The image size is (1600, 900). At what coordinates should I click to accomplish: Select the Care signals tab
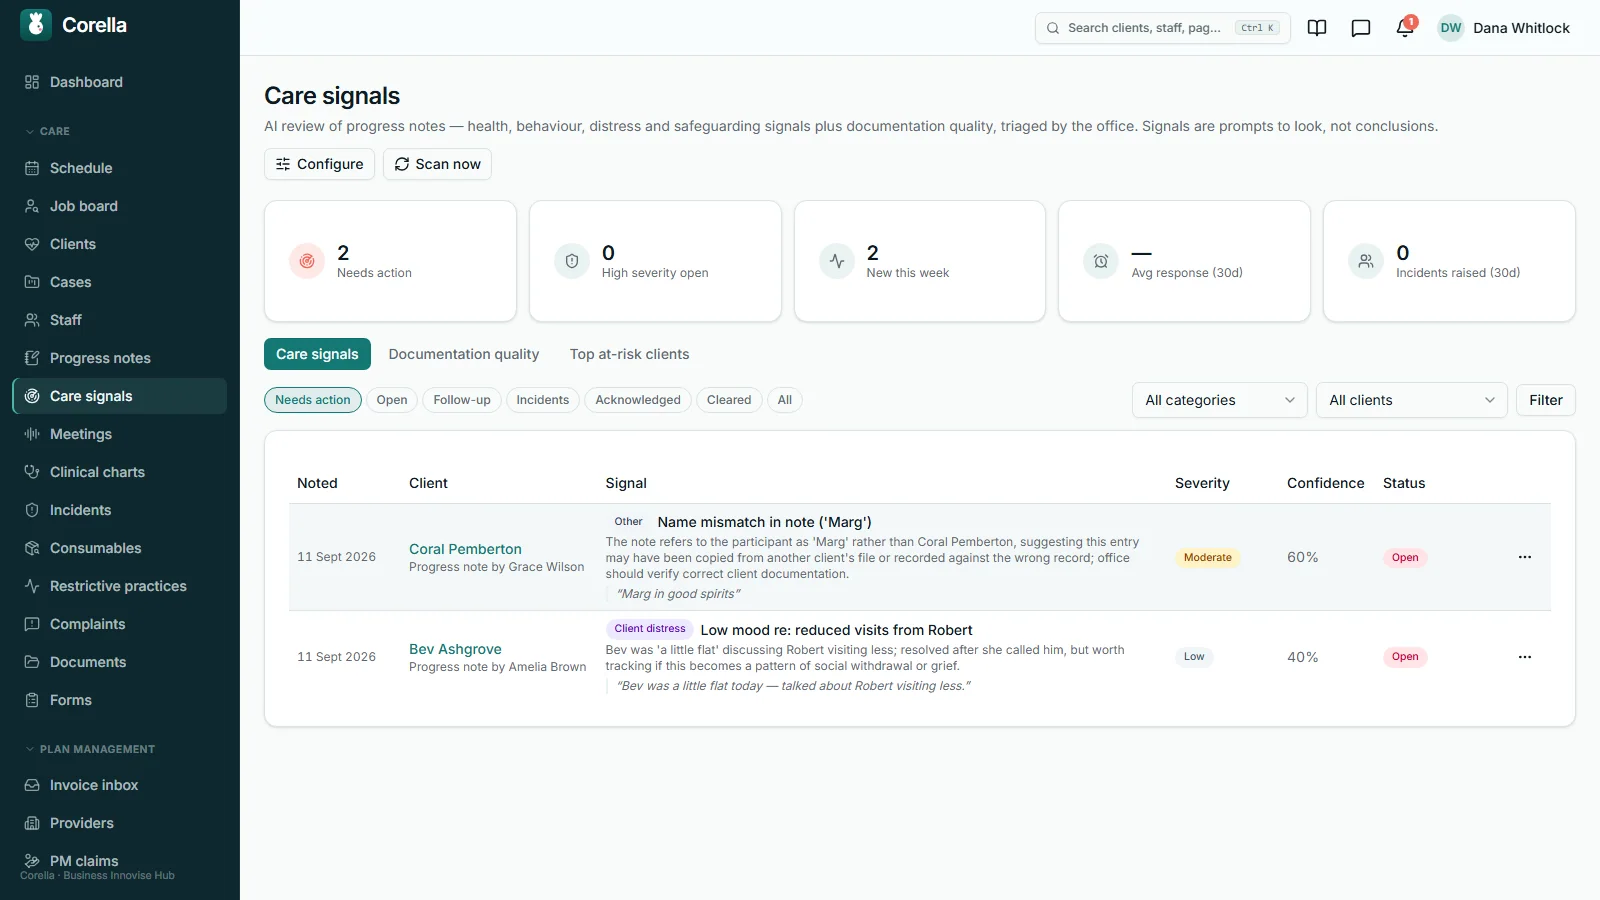pos(317,354)
